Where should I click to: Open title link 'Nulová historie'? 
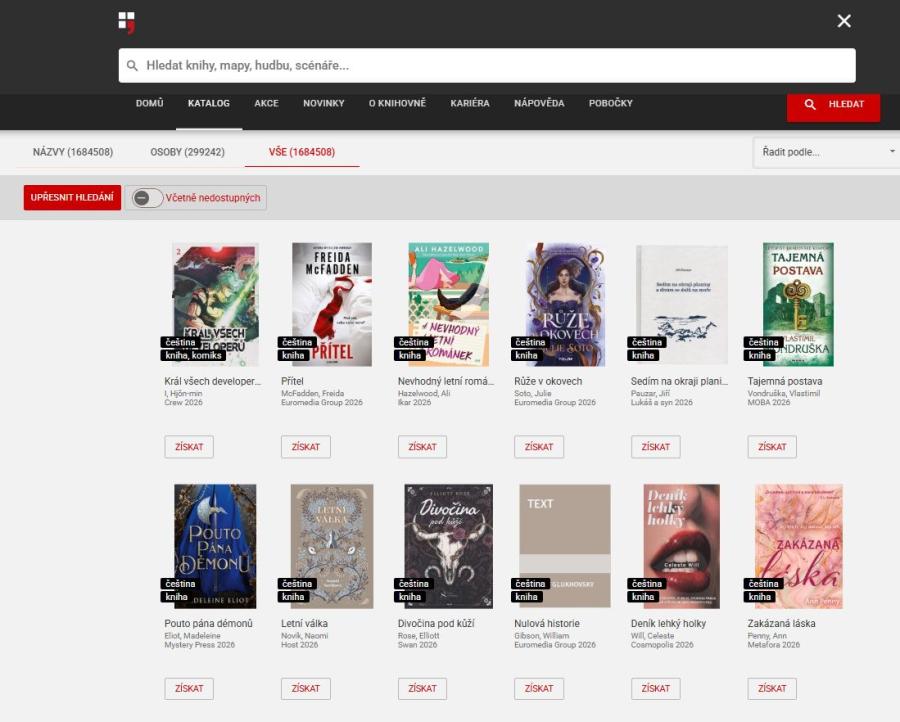(547, 623)
